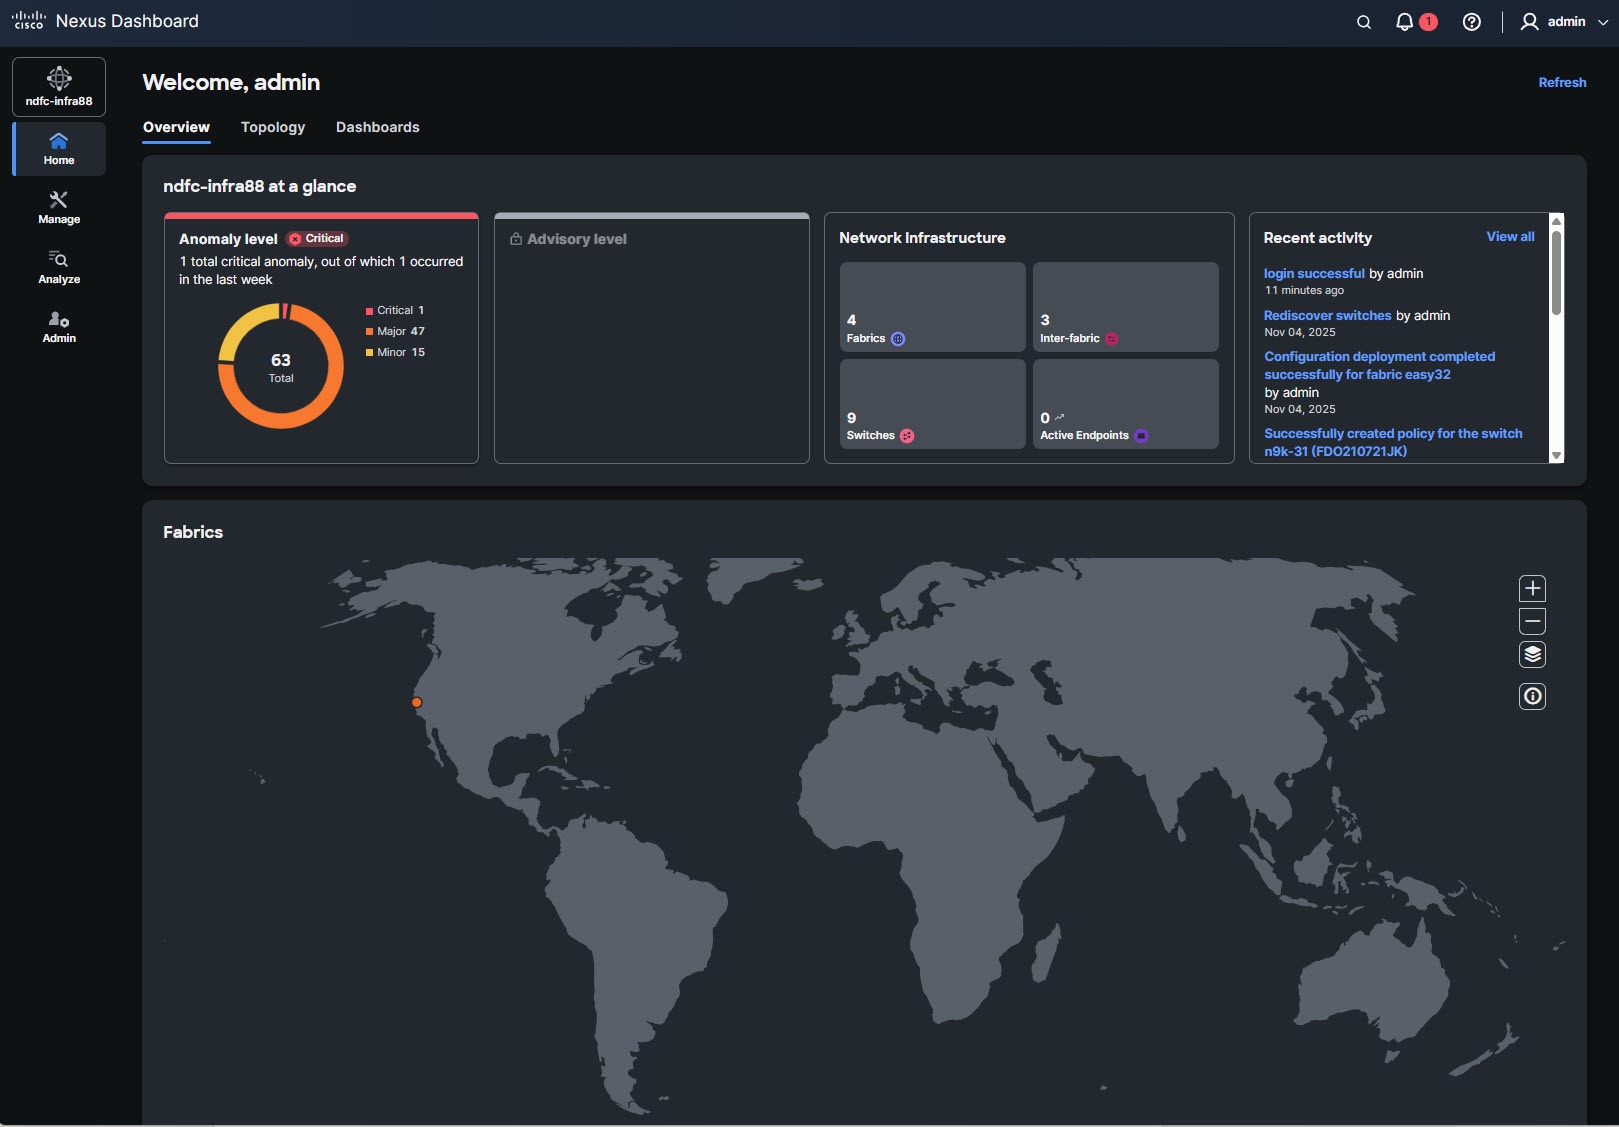Click the '11 minutes ago' timestamp
1619x1127 pixels.
tap(1304, 290)
